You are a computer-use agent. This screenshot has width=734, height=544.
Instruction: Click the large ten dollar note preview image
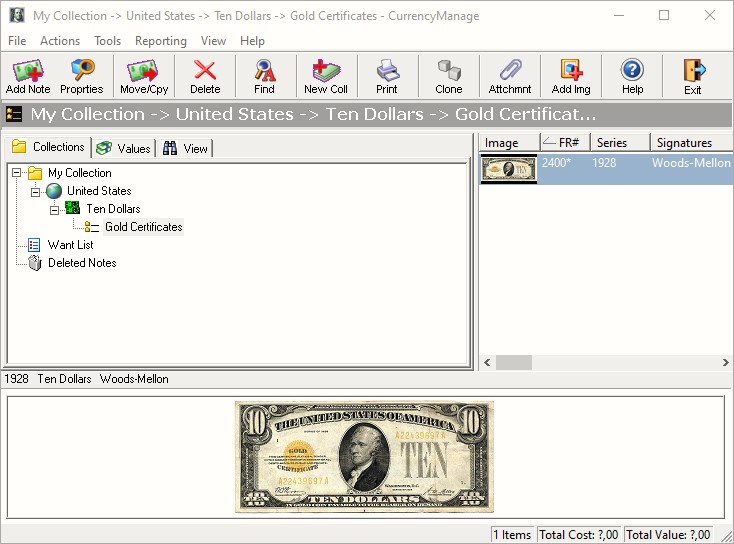pos(364,456)
